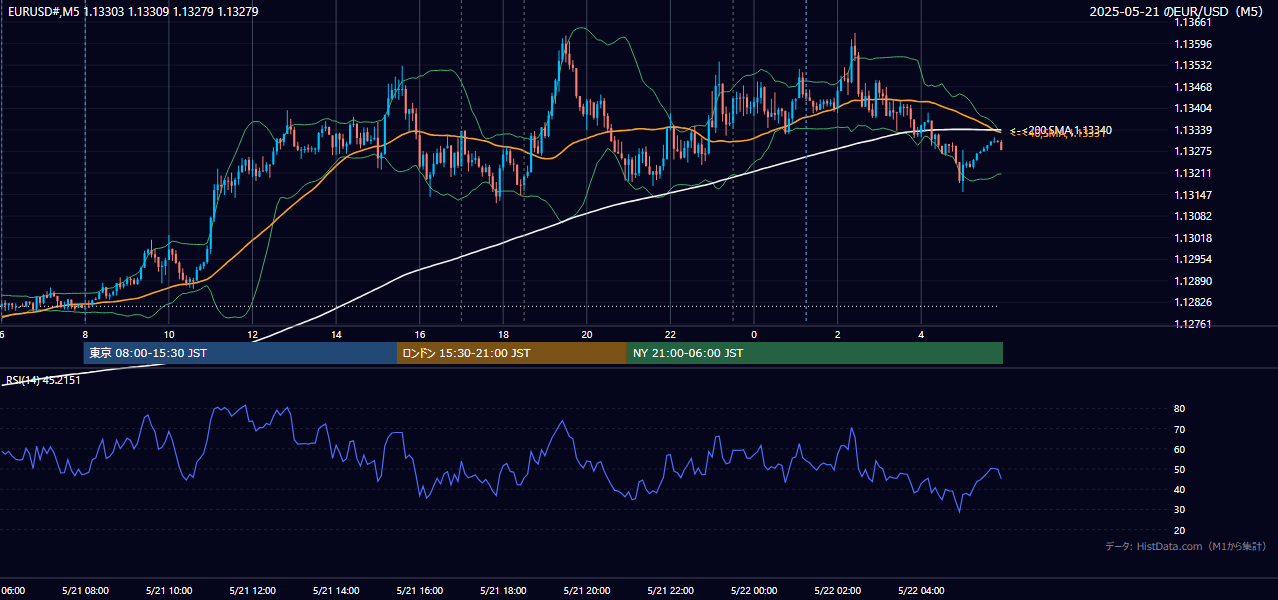Click the RSI 70 level label

(1179, 429)
